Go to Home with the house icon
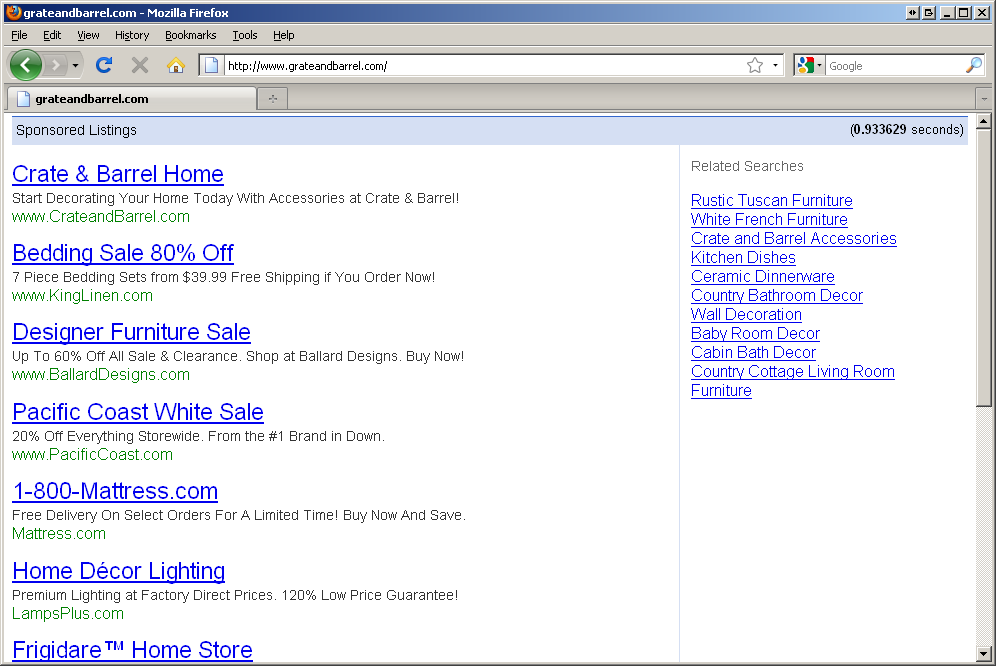Image resolution: width=996 pixels, height=666 pixels. (x=176, y=65)
